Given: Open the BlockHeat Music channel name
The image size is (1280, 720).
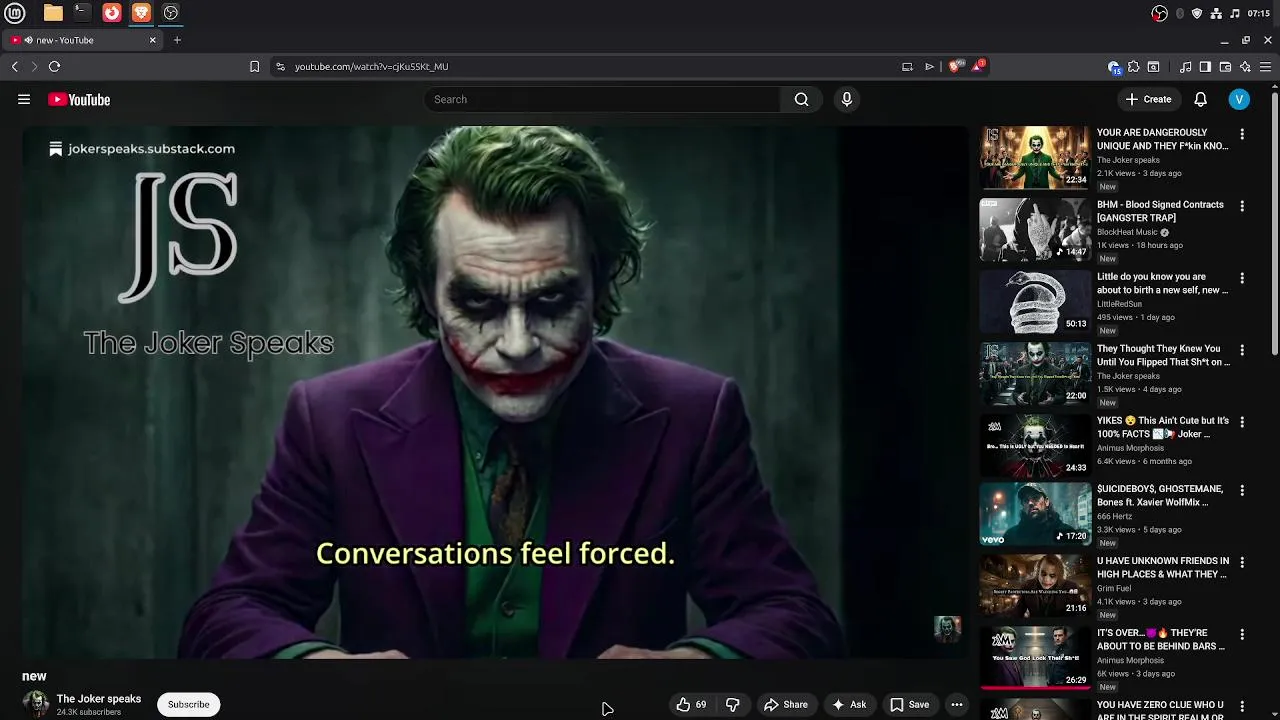Looking at the screenshot, I should [x=1127, y=232].
